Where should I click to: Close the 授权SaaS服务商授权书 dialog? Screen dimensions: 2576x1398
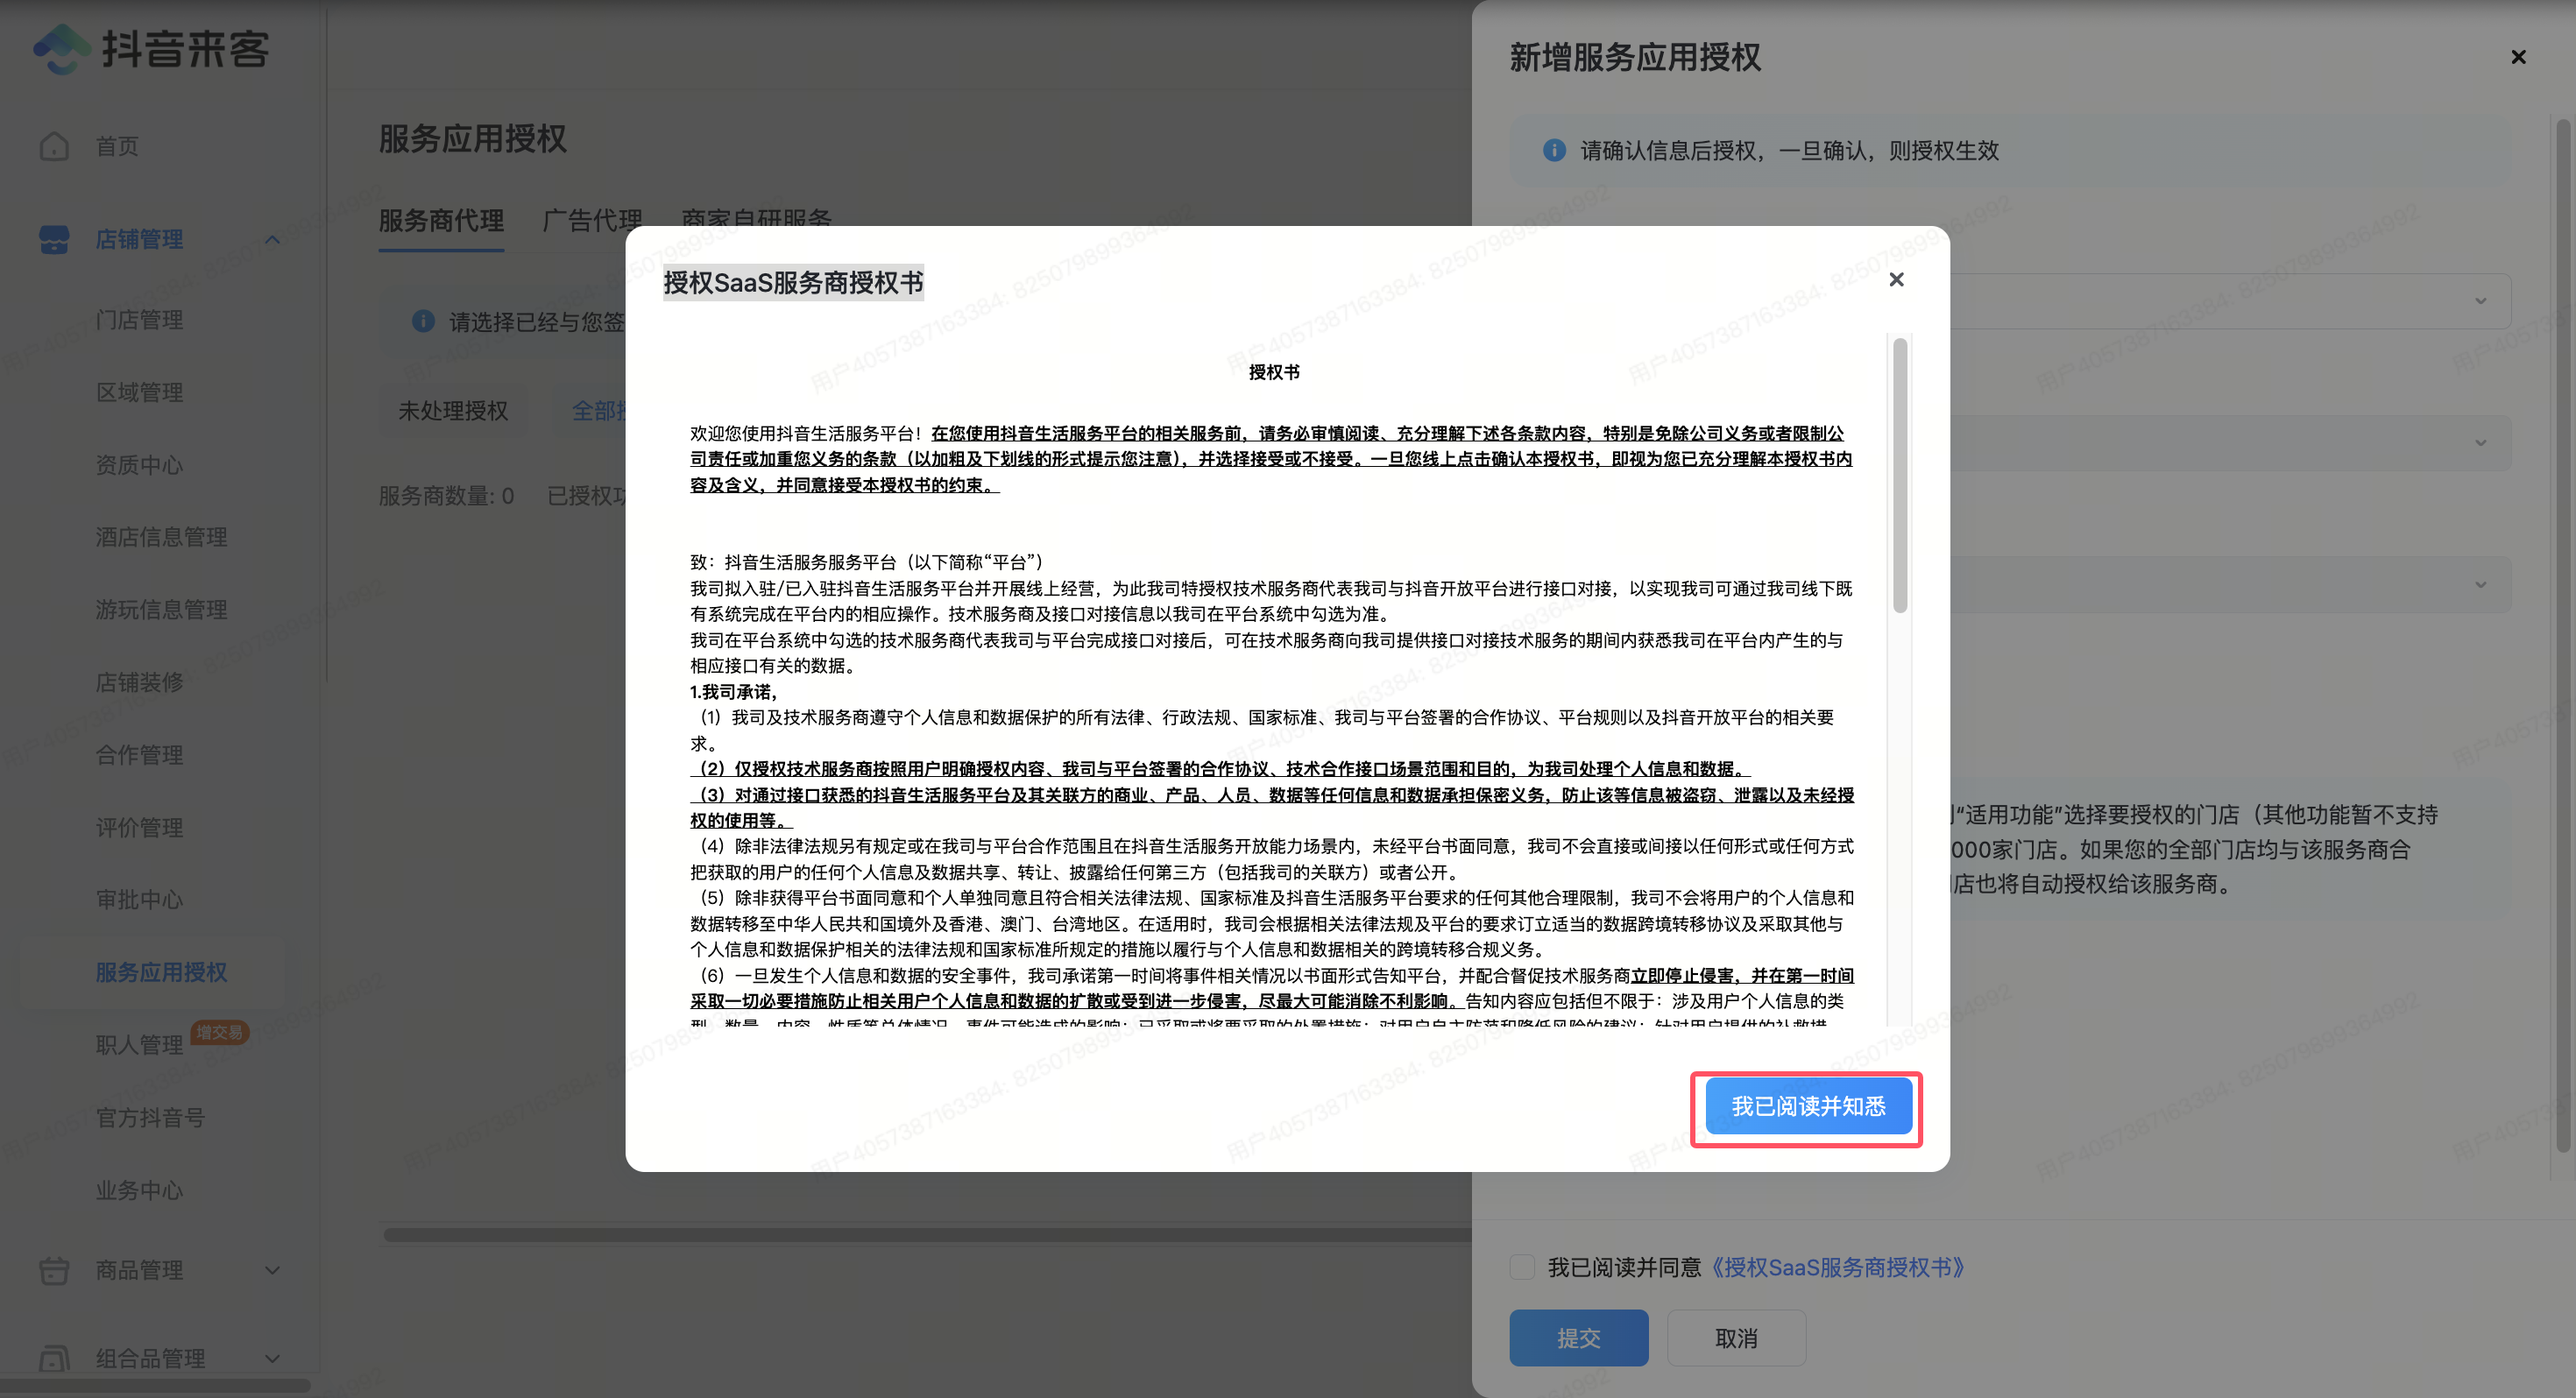tap(1896, 280)
